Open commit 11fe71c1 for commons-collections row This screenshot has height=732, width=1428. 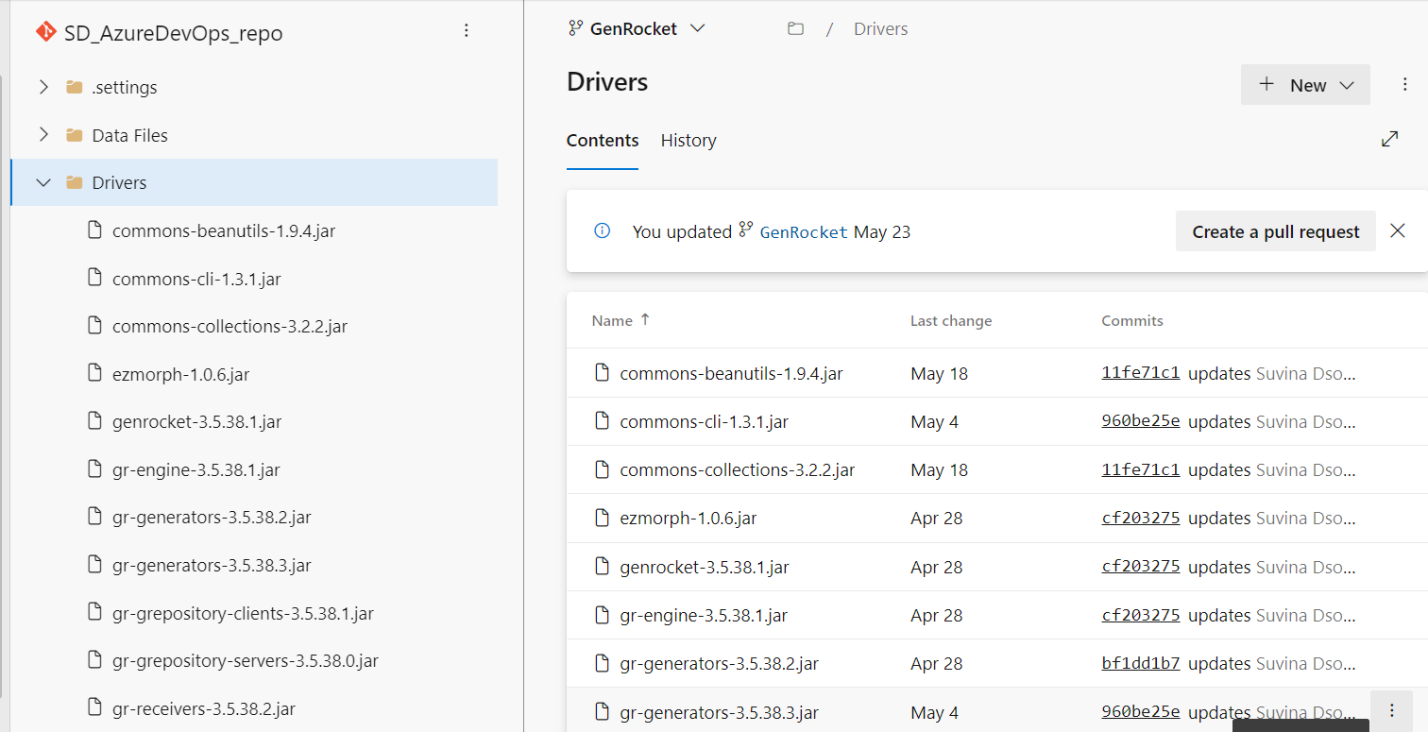point(1141,469)
